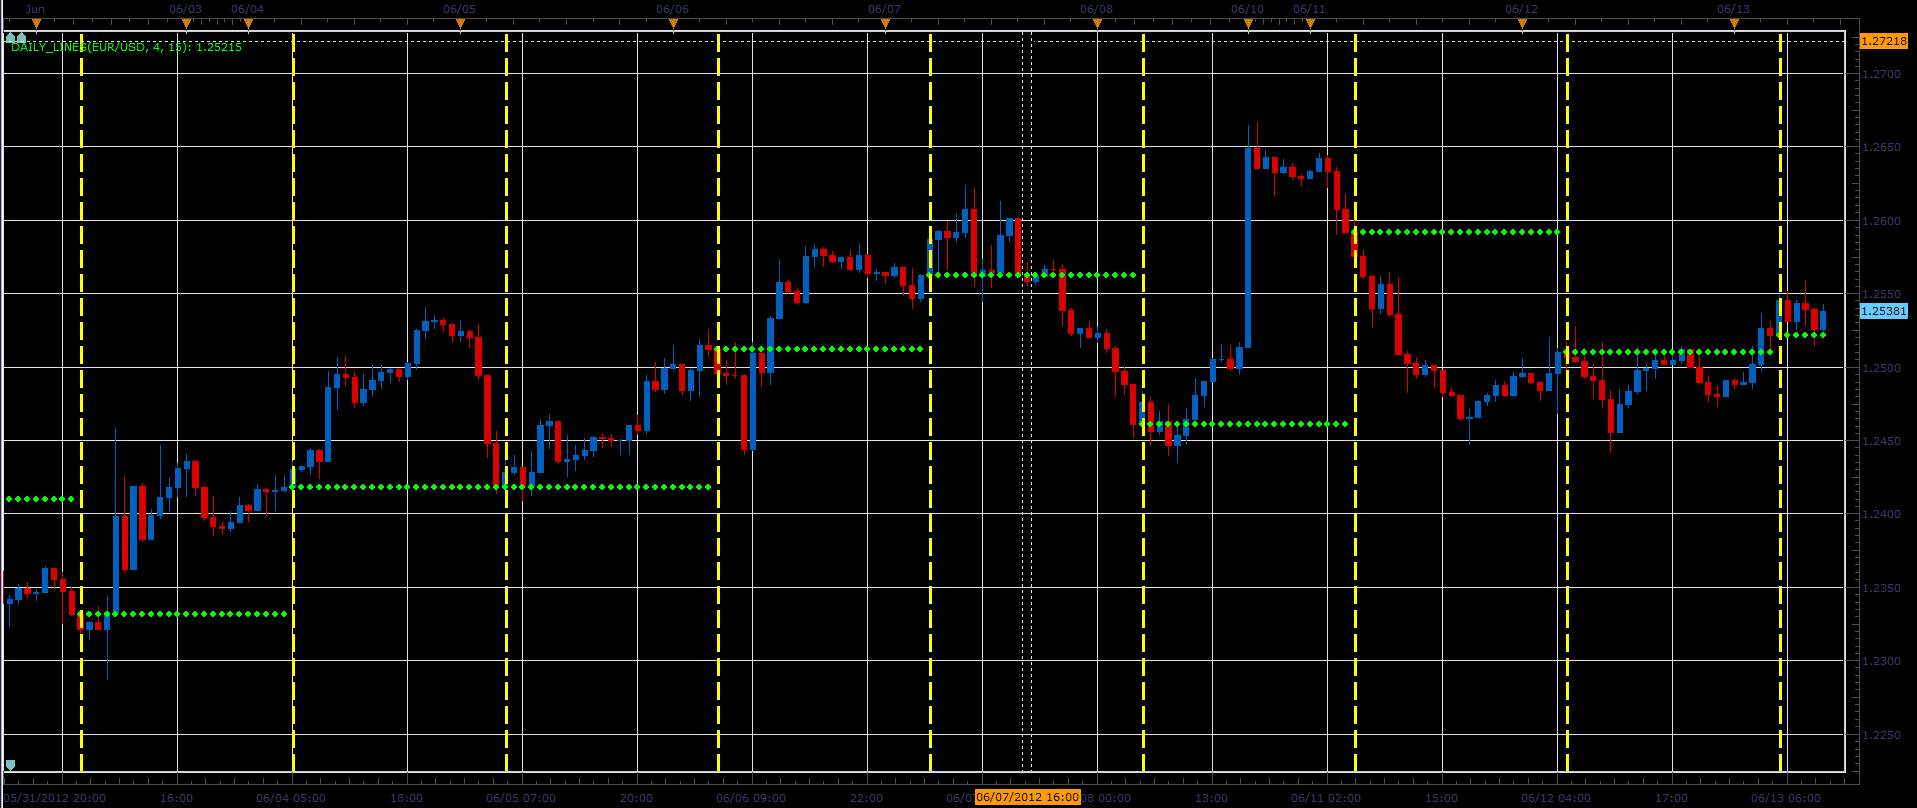The image size is (1917, 808).
Task: Click the 1.2350 price axis label
Action: click(1882, 588)
